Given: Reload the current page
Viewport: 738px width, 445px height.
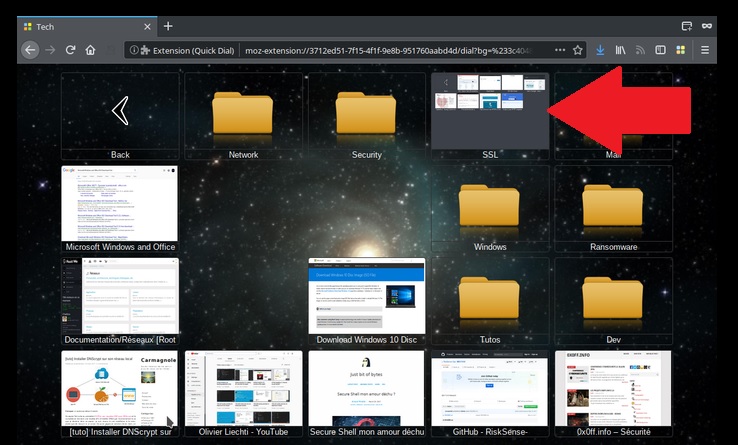Looking at the screenshot, I should coord(70,49).
